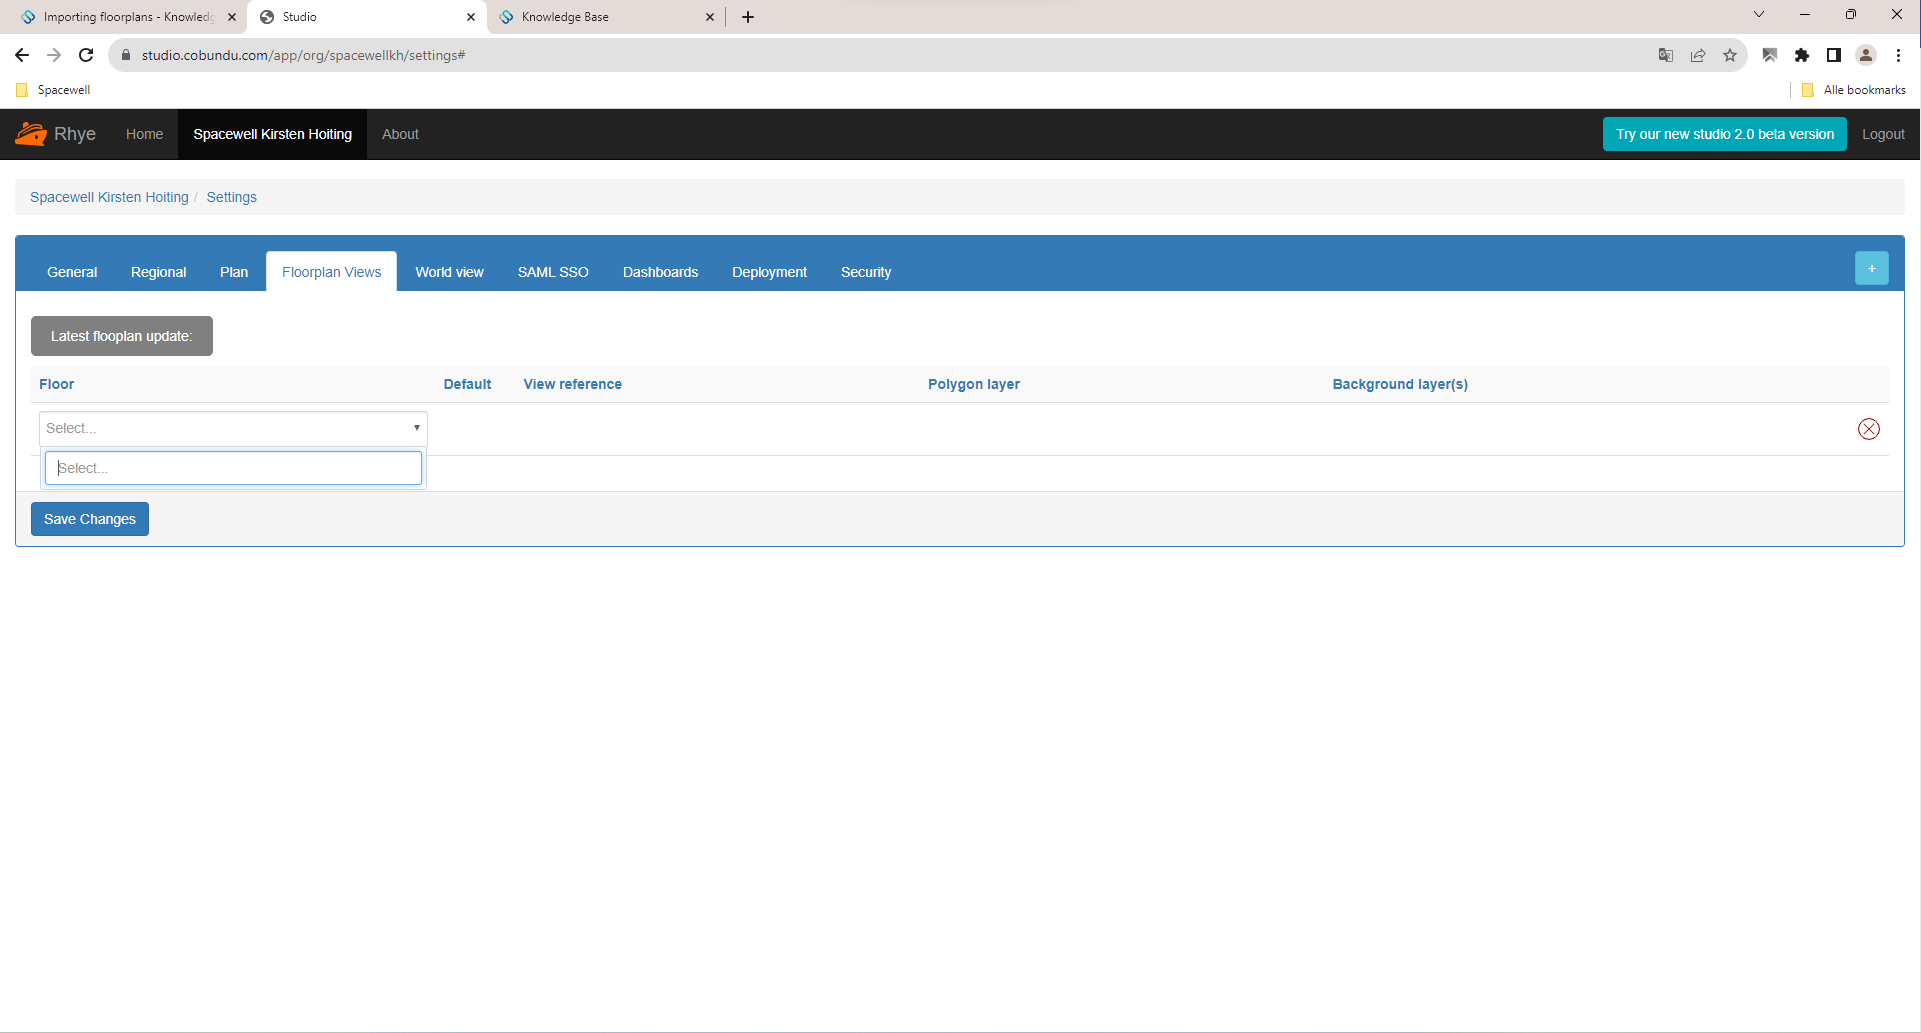Open the About navbar item
This screenshot has width=1921, height=1033.
[x=400, y=134]
